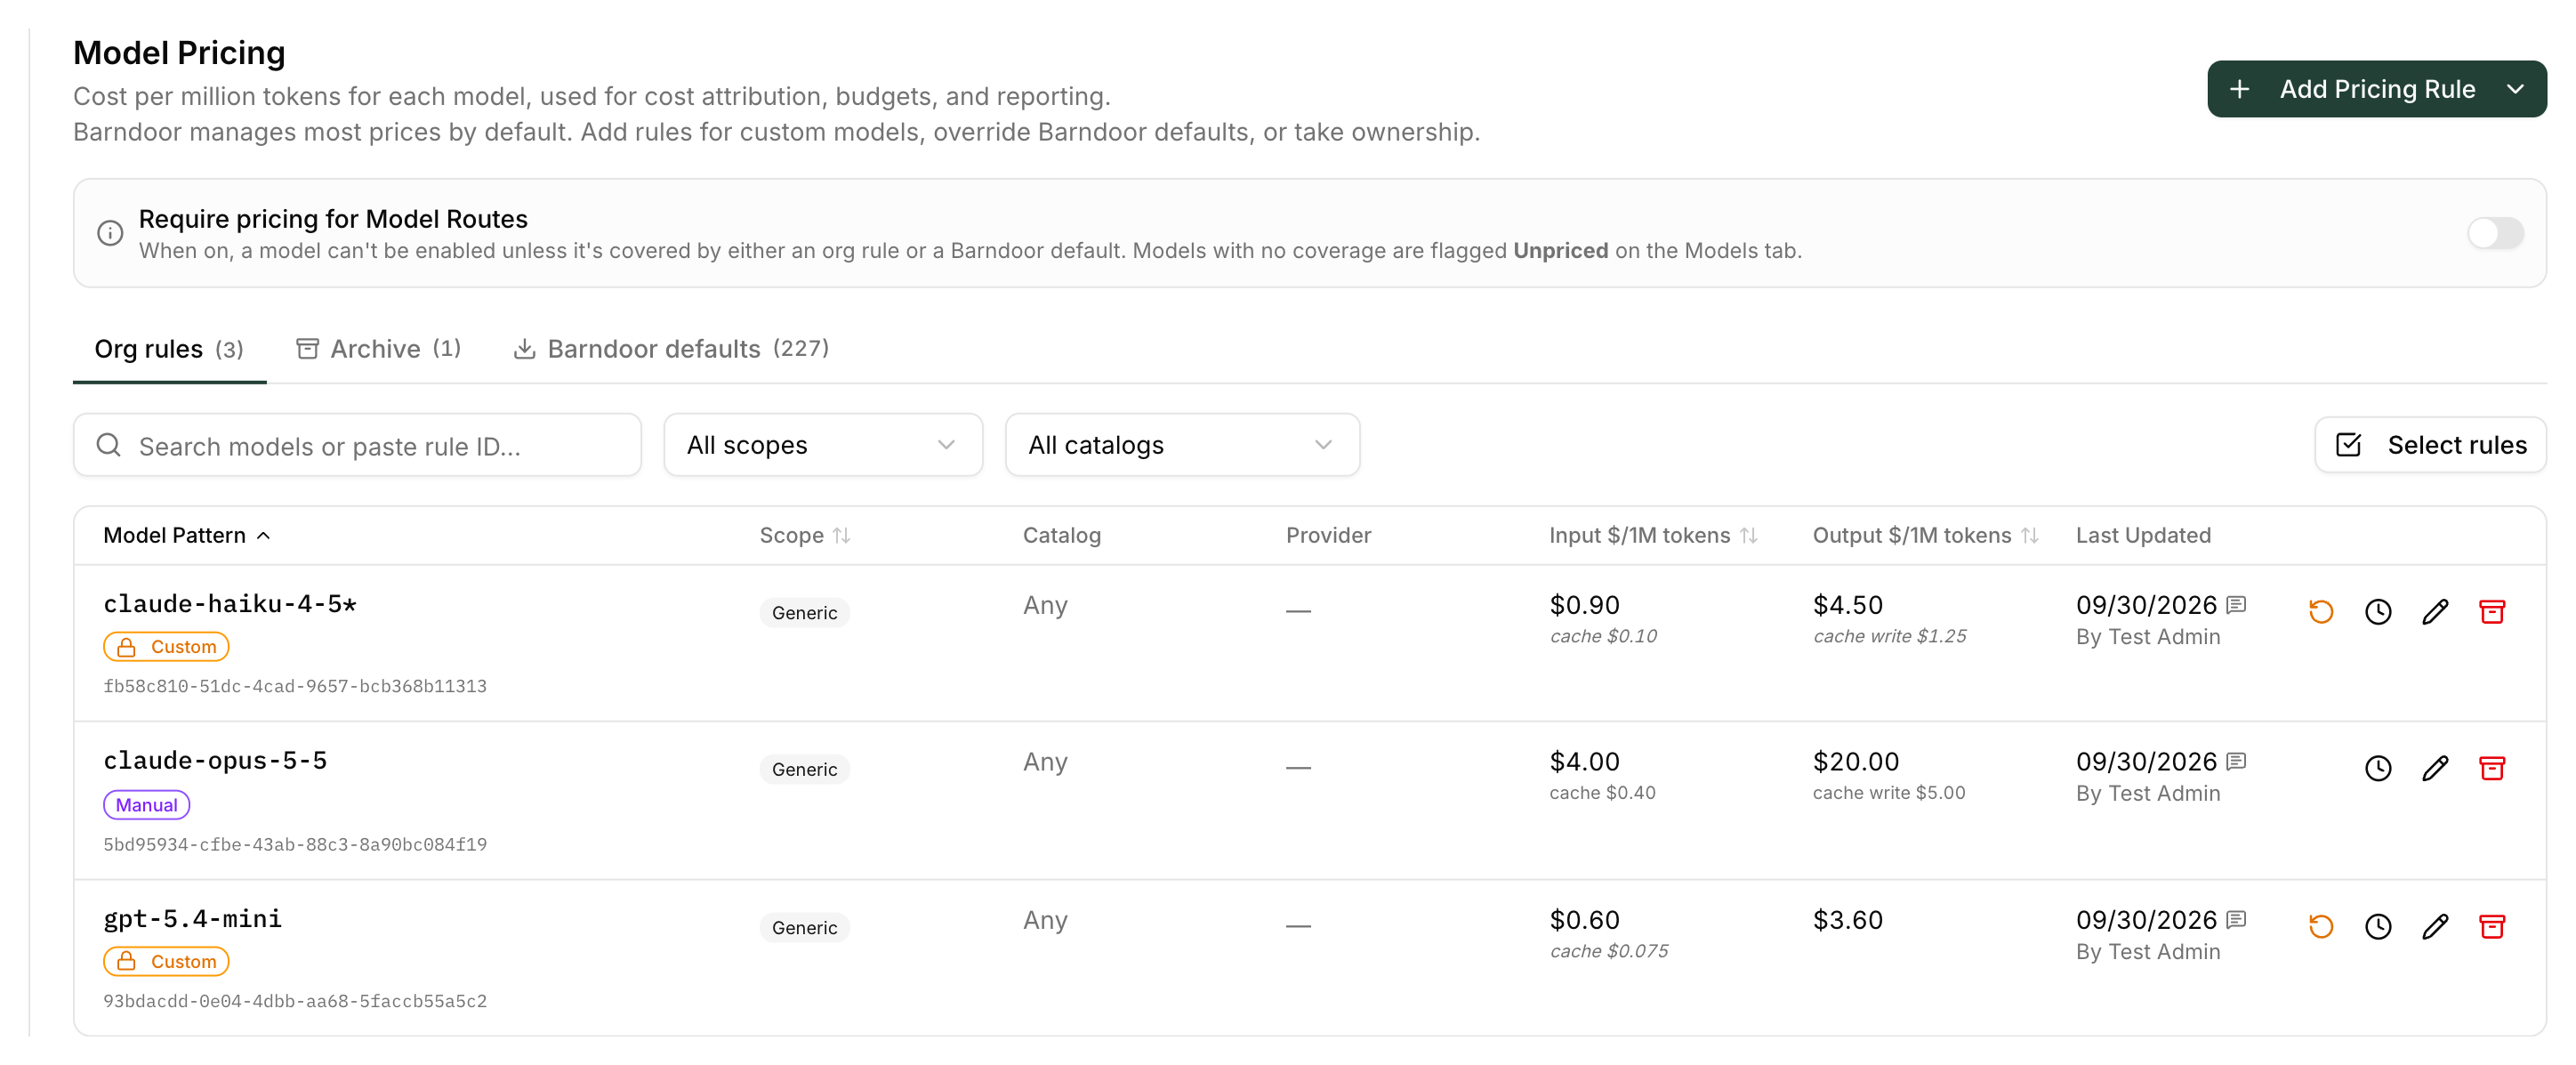Open history clock icon for claude-haiku-4-5* rule

point(2377,611)
